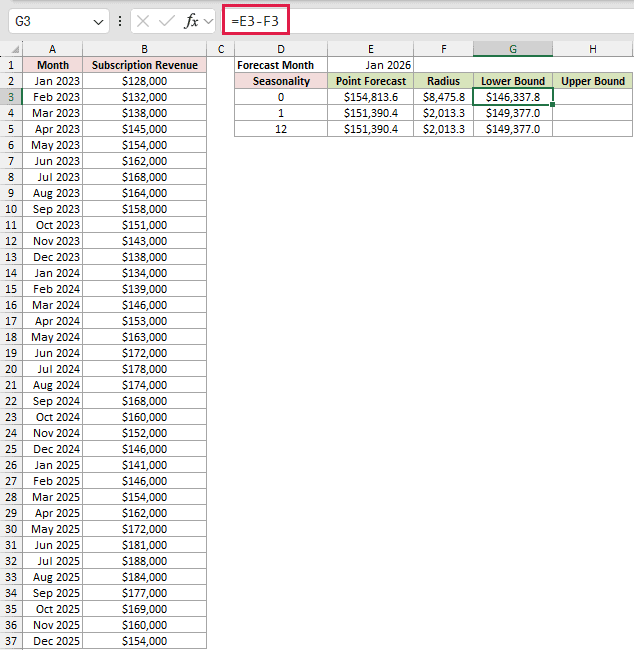Image resolution: width=634 pixels, height=650 pixels.
Task: Click the 'Lower Bound' header cell
Action: tap(513, 81)
